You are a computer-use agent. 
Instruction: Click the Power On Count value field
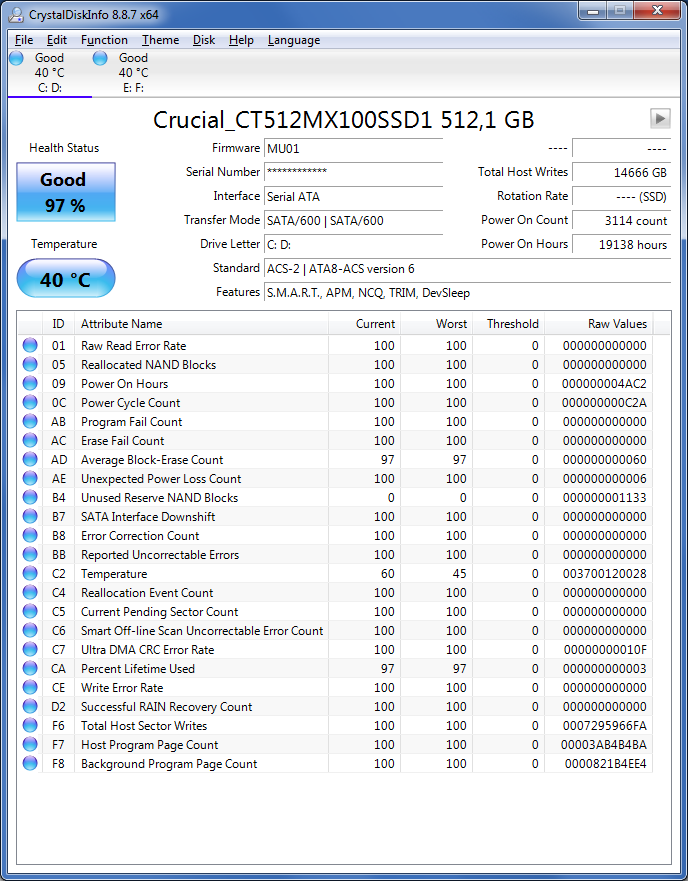pyautogui.click(x=621, y=220)
